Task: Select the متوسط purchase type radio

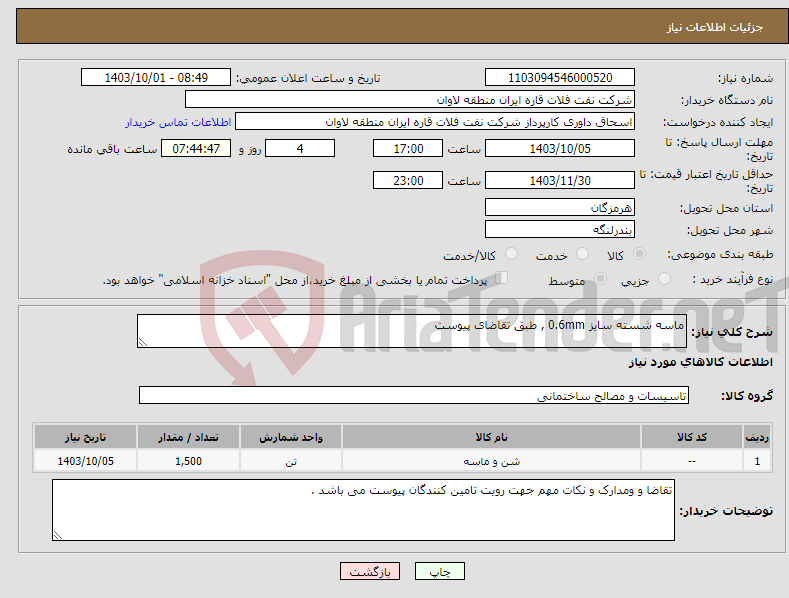Action: pos(600,279)
